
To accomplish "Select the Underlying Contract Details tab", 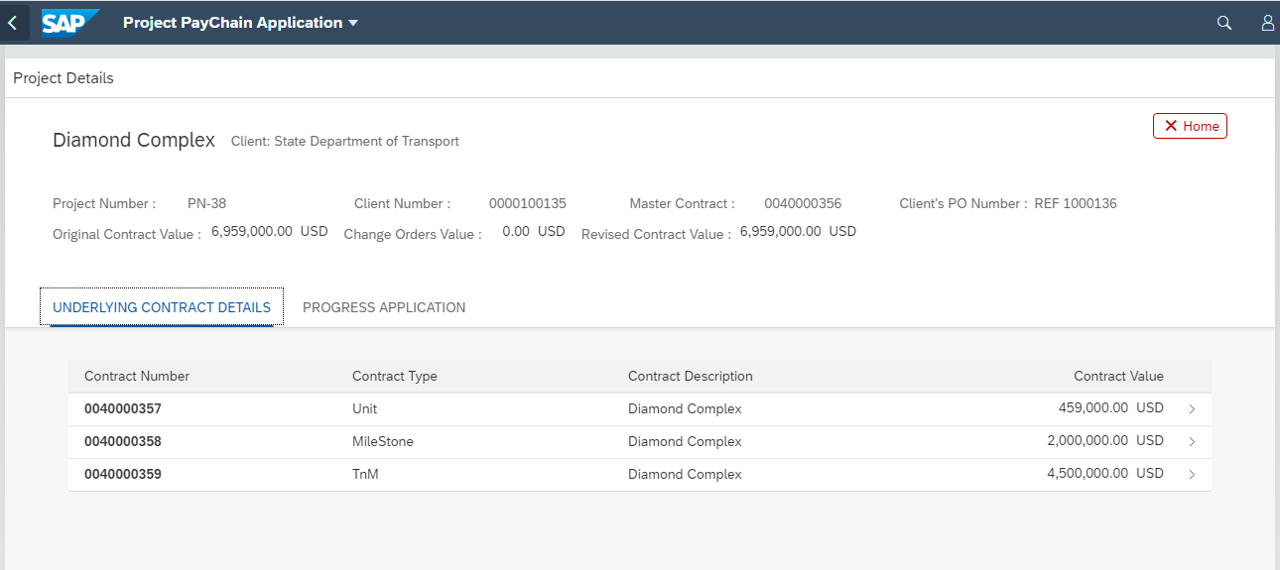I will [x=162, y=307].
